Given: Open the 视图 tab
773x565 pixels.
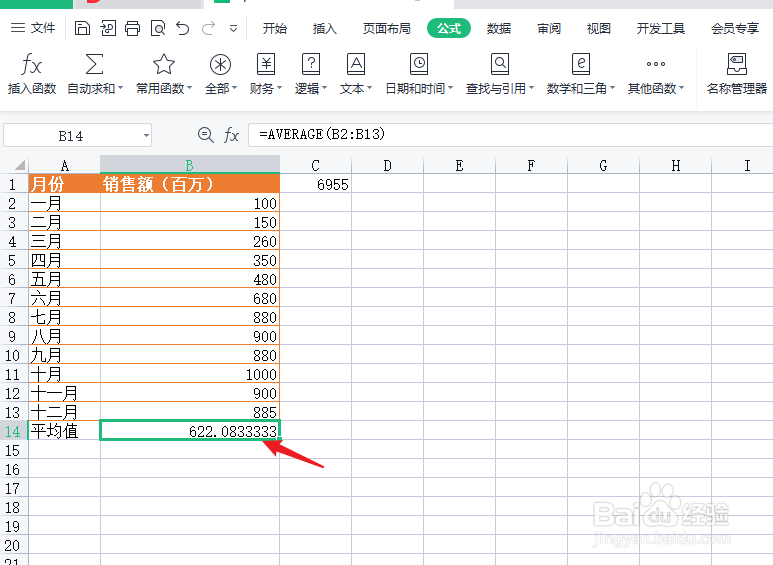Looking at the screenshot, I should pos(598,29).
